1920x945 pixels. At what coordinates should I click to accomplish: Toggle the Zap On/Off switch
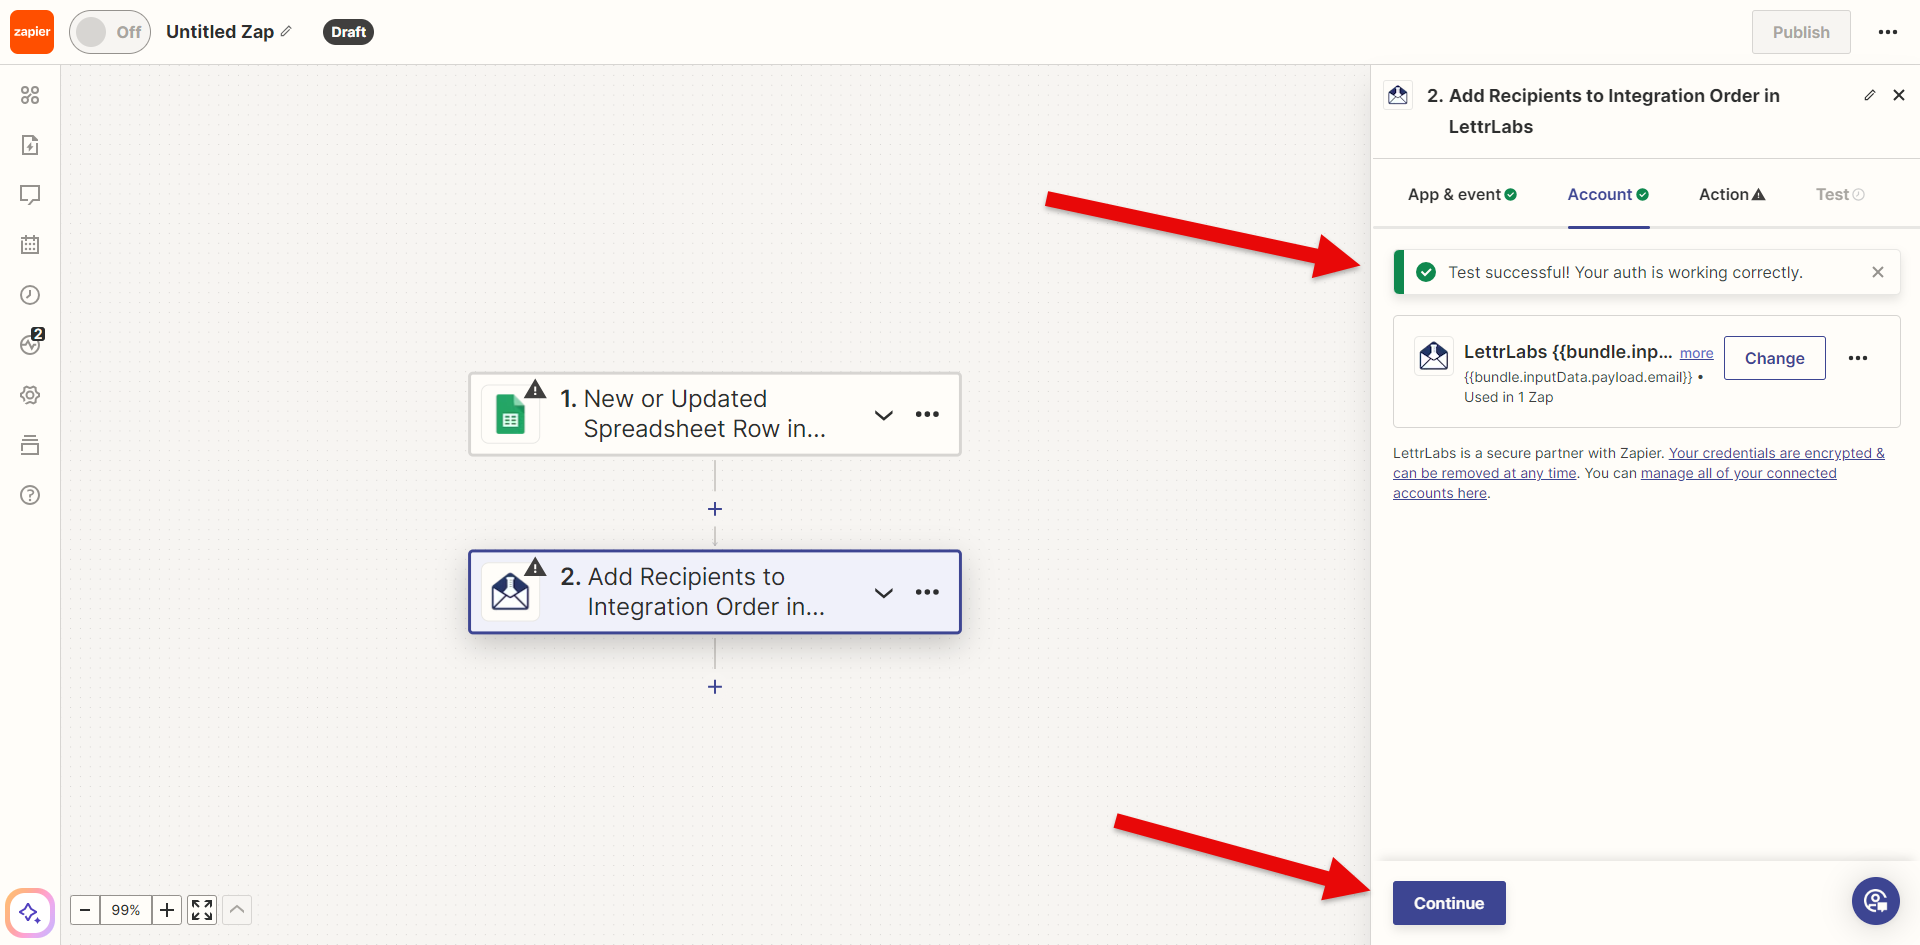pos(110,32)
